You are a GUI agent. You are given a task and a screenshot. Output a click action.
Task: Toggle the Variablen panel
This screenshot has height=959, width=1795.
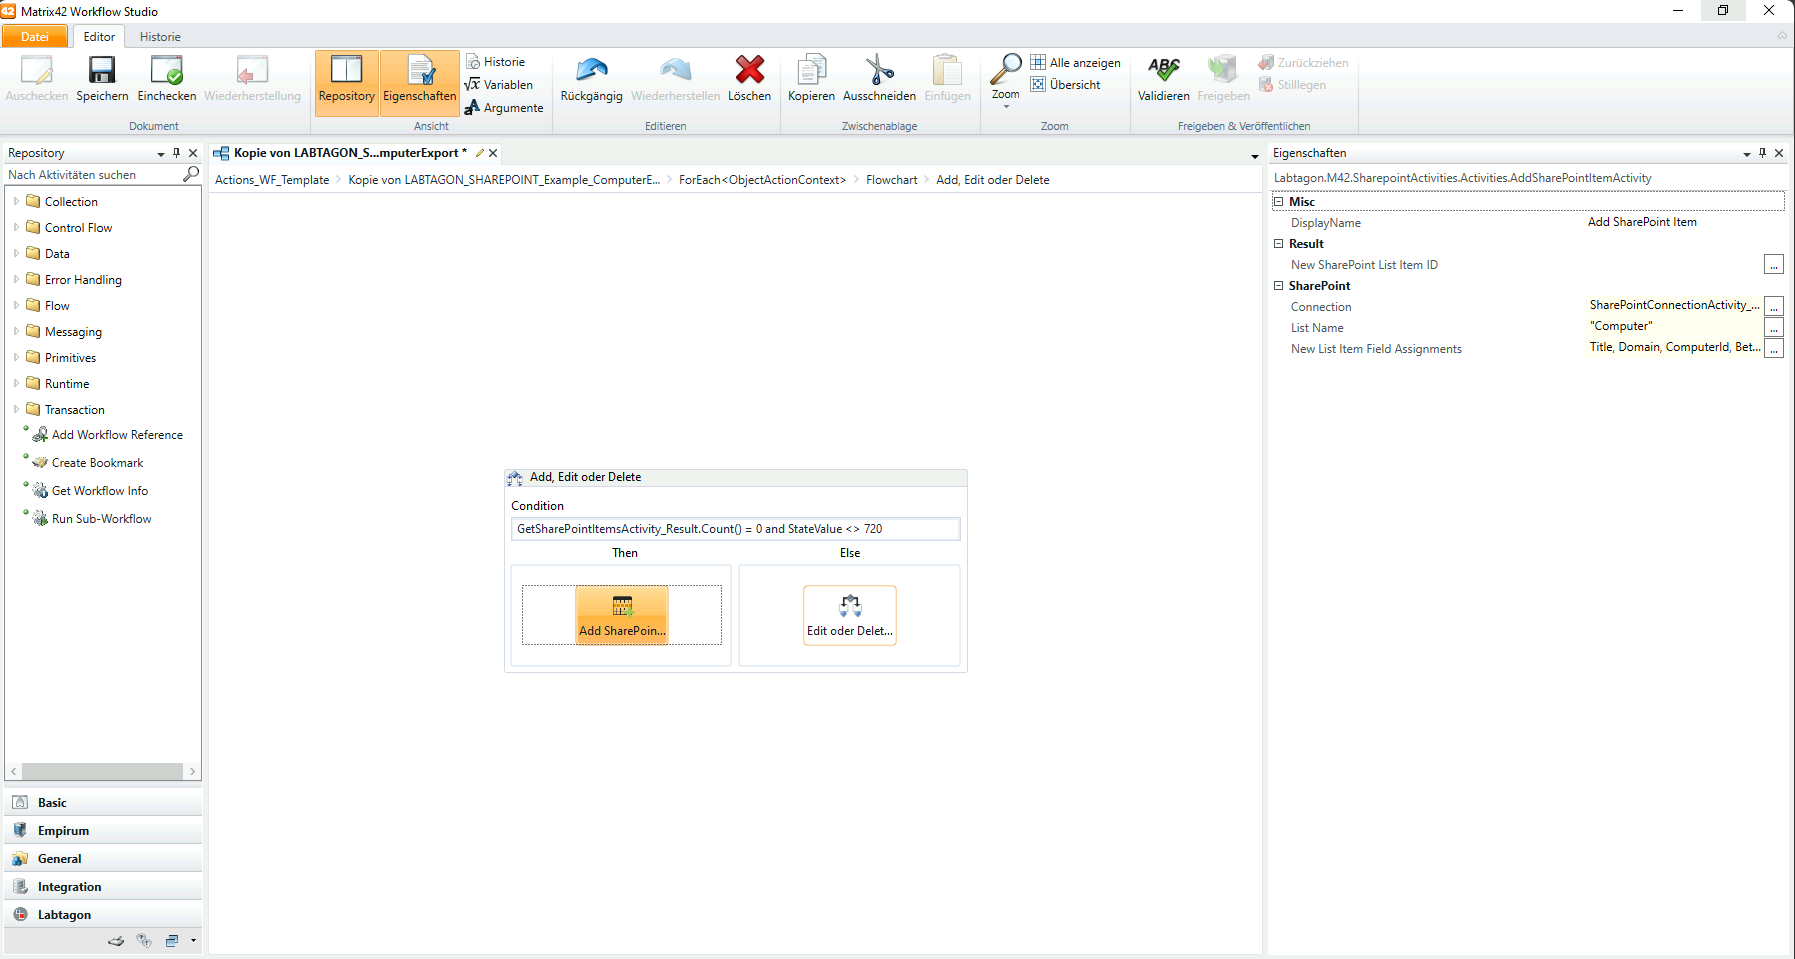[499, 85]
